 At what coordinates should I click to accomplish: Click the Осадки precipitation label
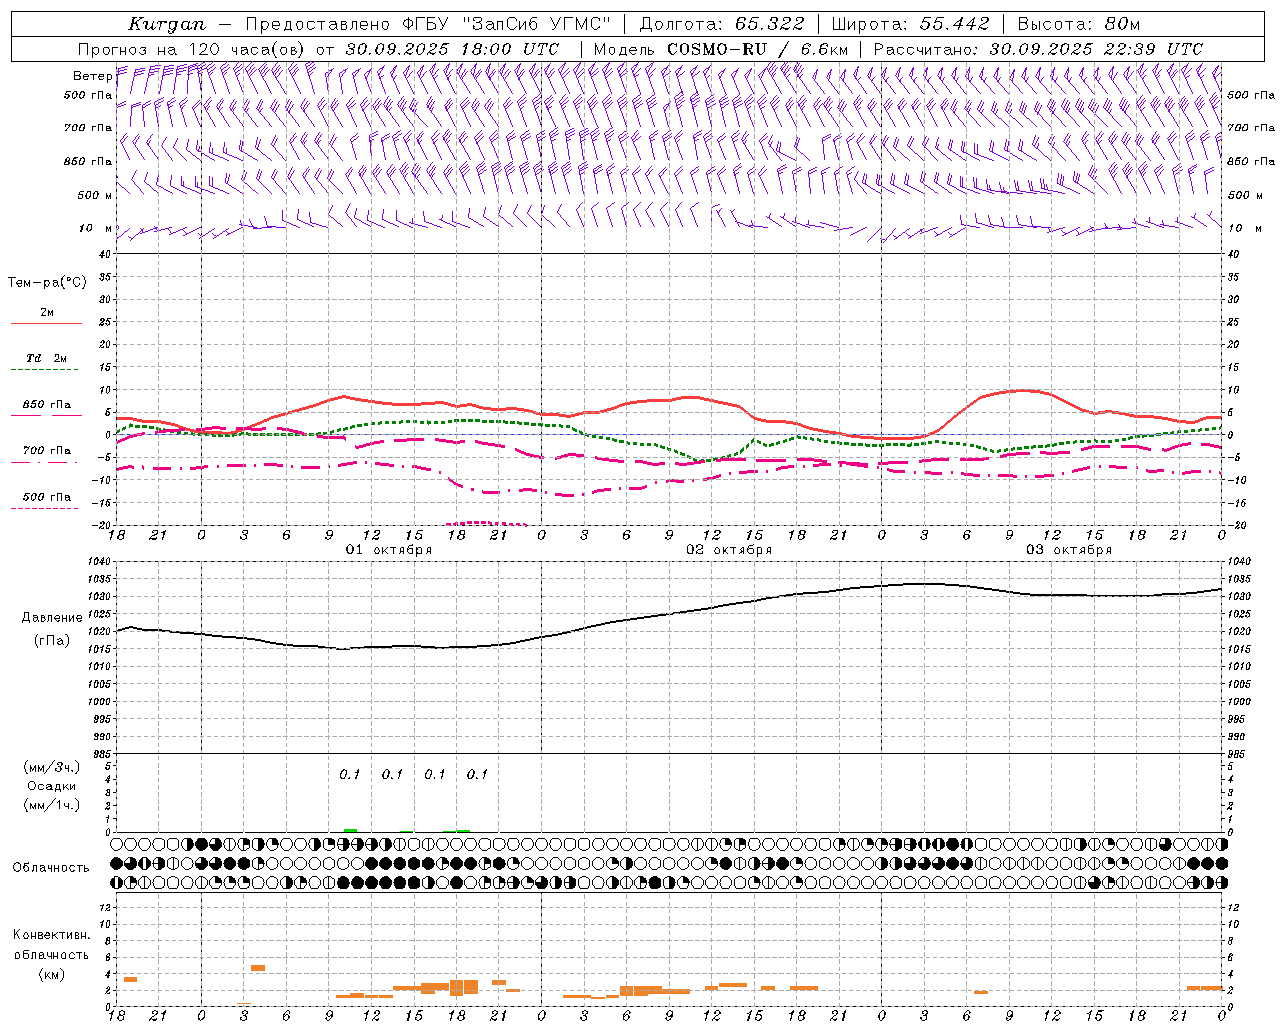[51, 786]
